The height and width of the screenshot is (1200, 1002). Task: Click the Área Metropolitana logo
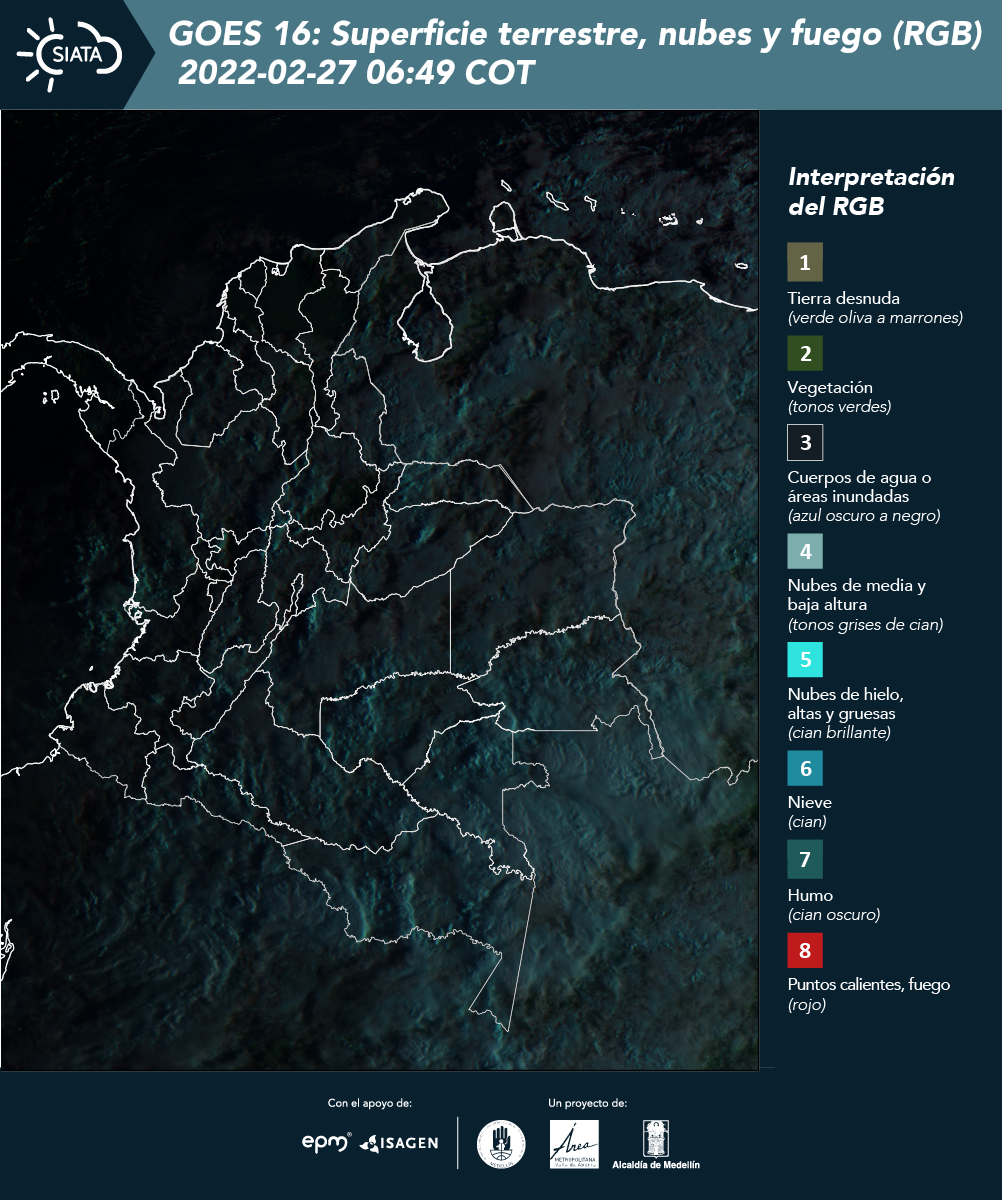[x=575, y=1144]
